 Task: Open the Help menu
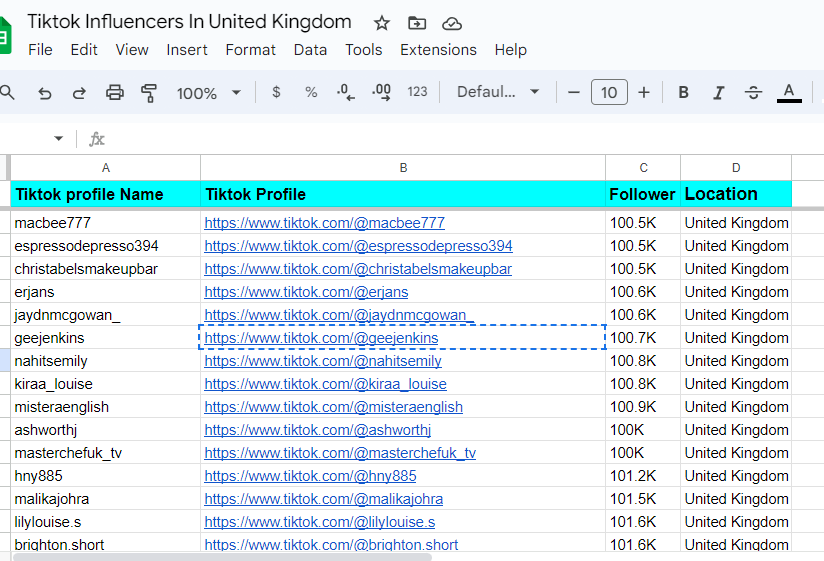pyautogui.click(x=510, y=50)
